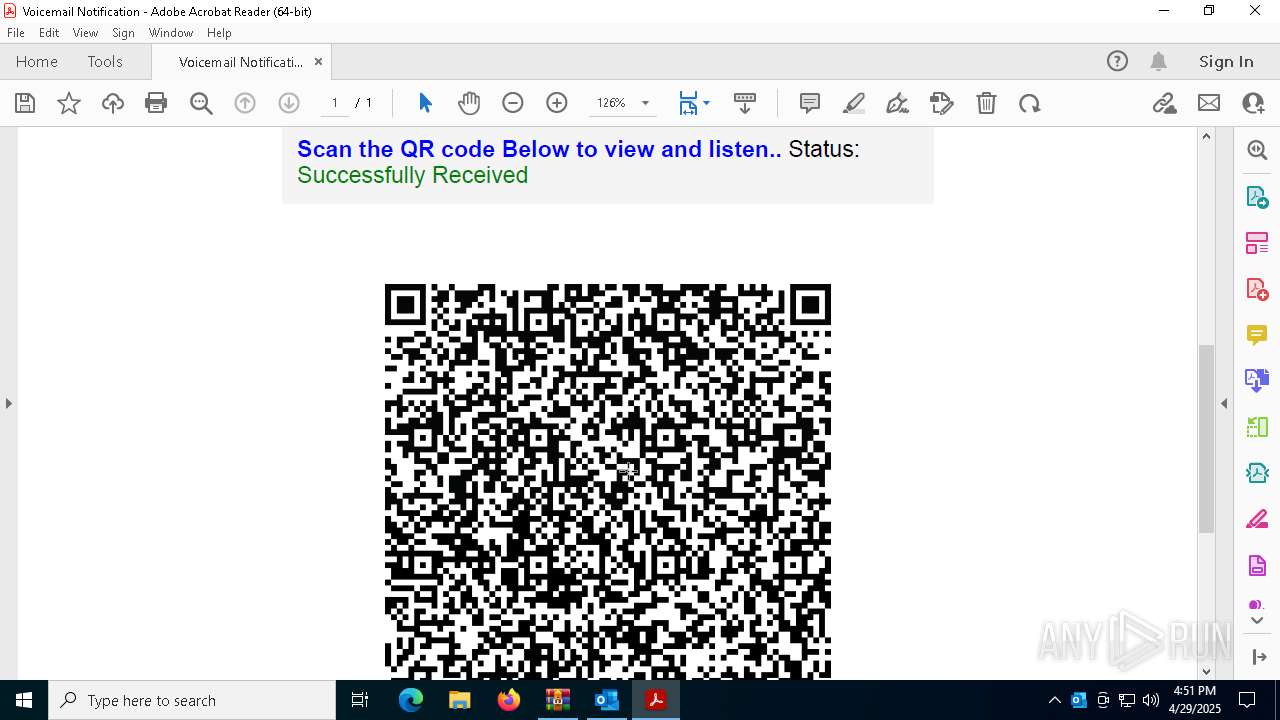Close the Voicemail Notification document tab
The height and width of the screenshot is (720, 1280).
click(x=318, y=62)
